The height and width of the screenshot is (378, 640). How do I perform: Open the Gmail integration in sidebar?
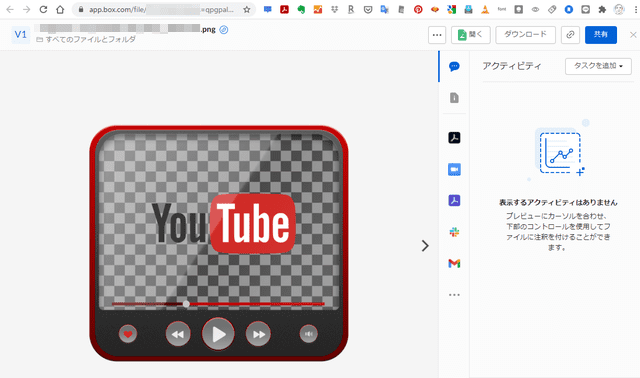tap(454, 263)
